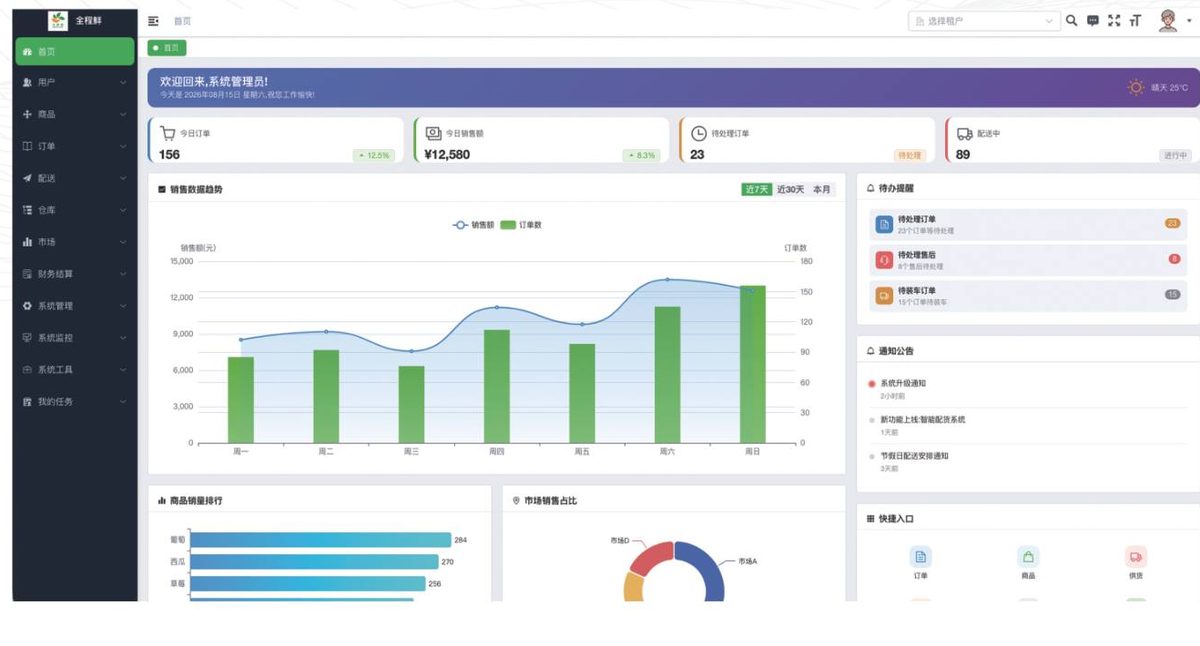Open the 商品 quick entry icon

pyautogui.click(x=1028, y=557)
